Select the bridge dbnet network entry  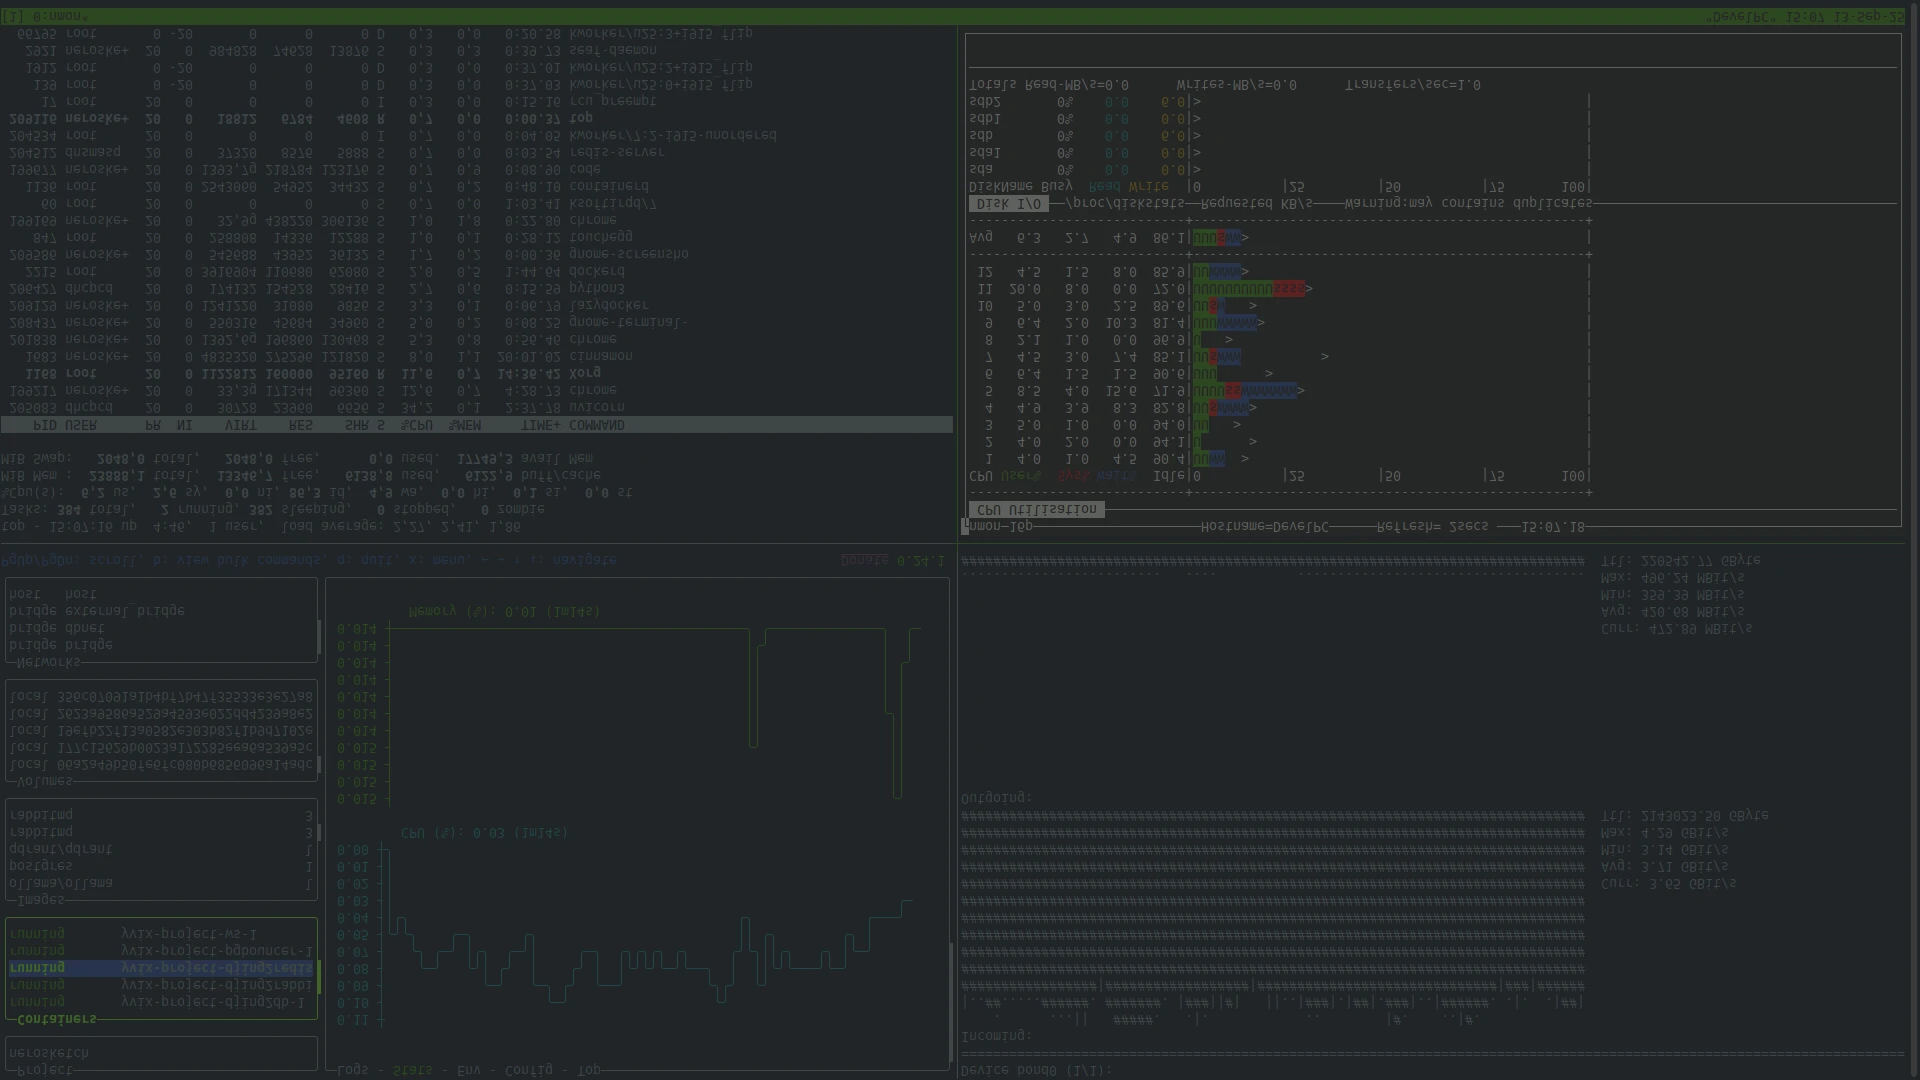(57, 628)
